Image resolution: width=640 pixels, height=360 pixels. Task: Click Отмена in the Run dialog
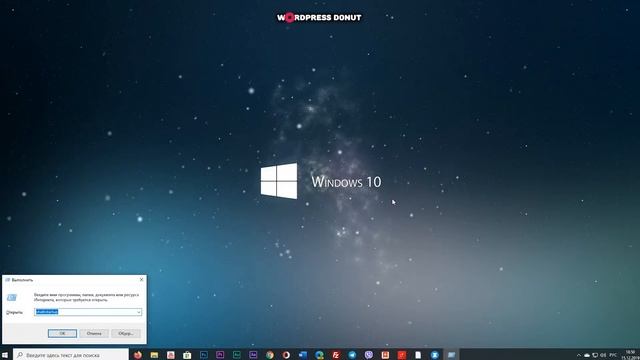[x=94, y=333]
